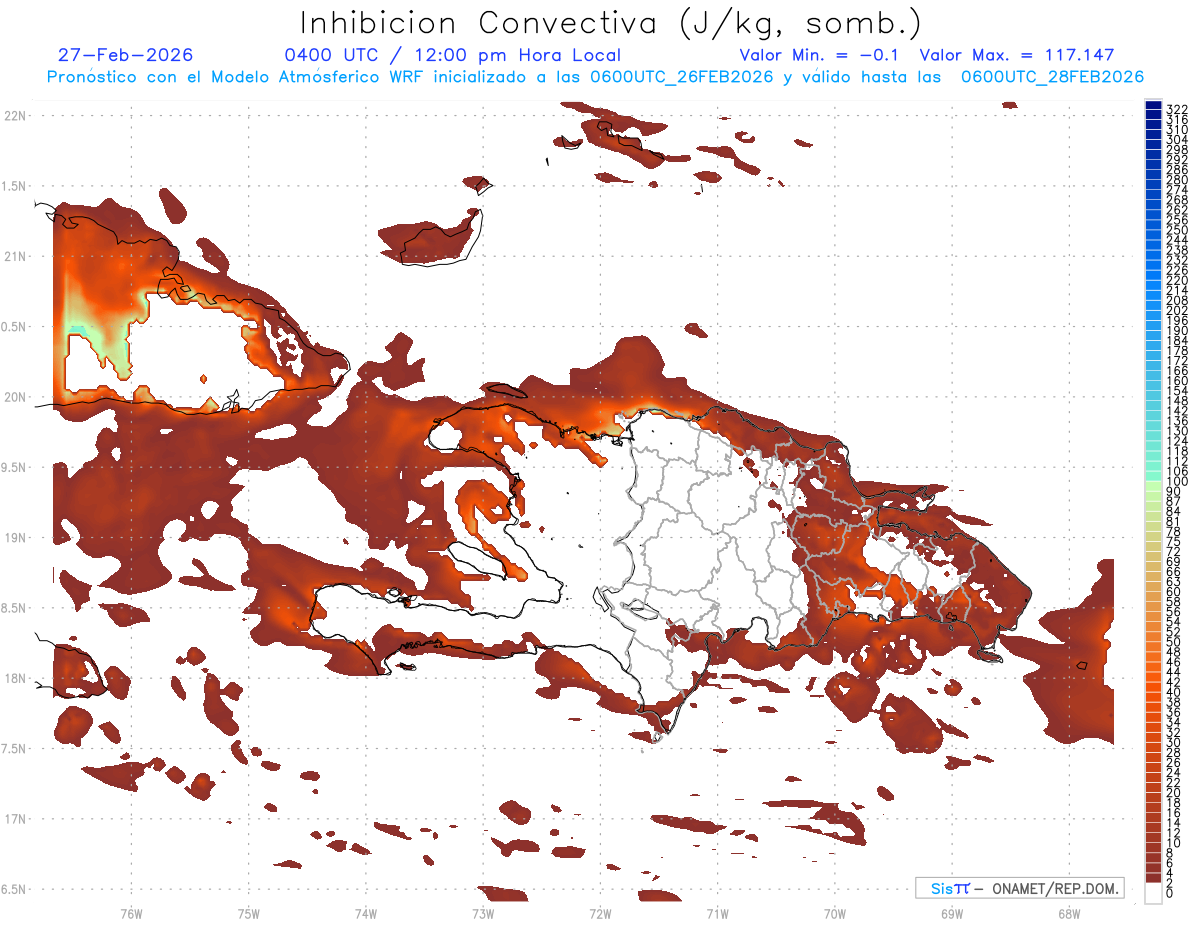Click the '202' colorbar value label

tap(1176, 310)
